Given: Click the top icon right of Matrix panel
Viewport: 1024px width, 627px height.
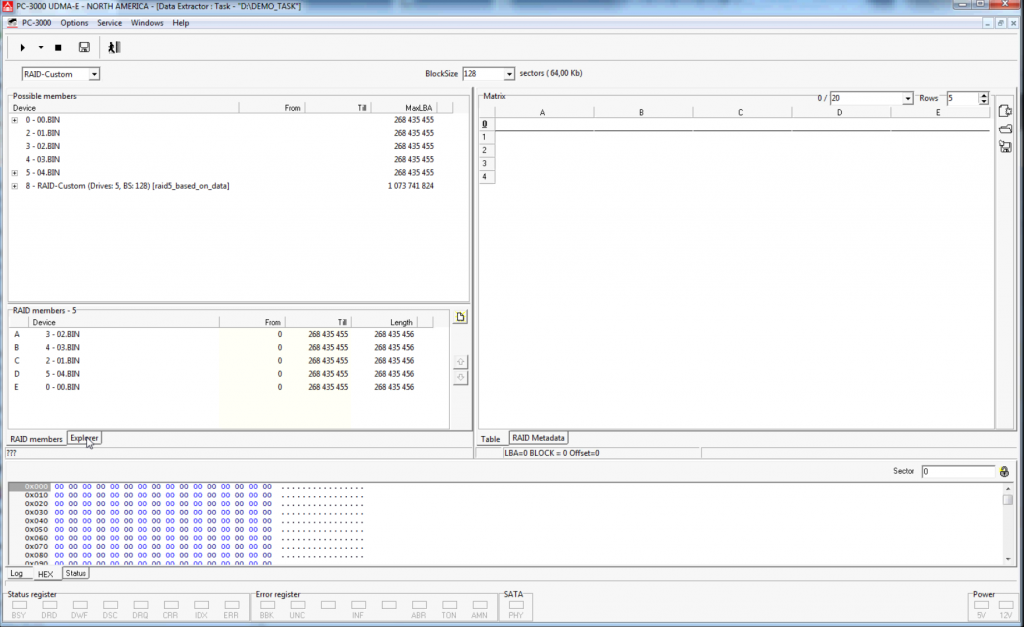Looking at the screenshot, I should (x=1006, y=110).
